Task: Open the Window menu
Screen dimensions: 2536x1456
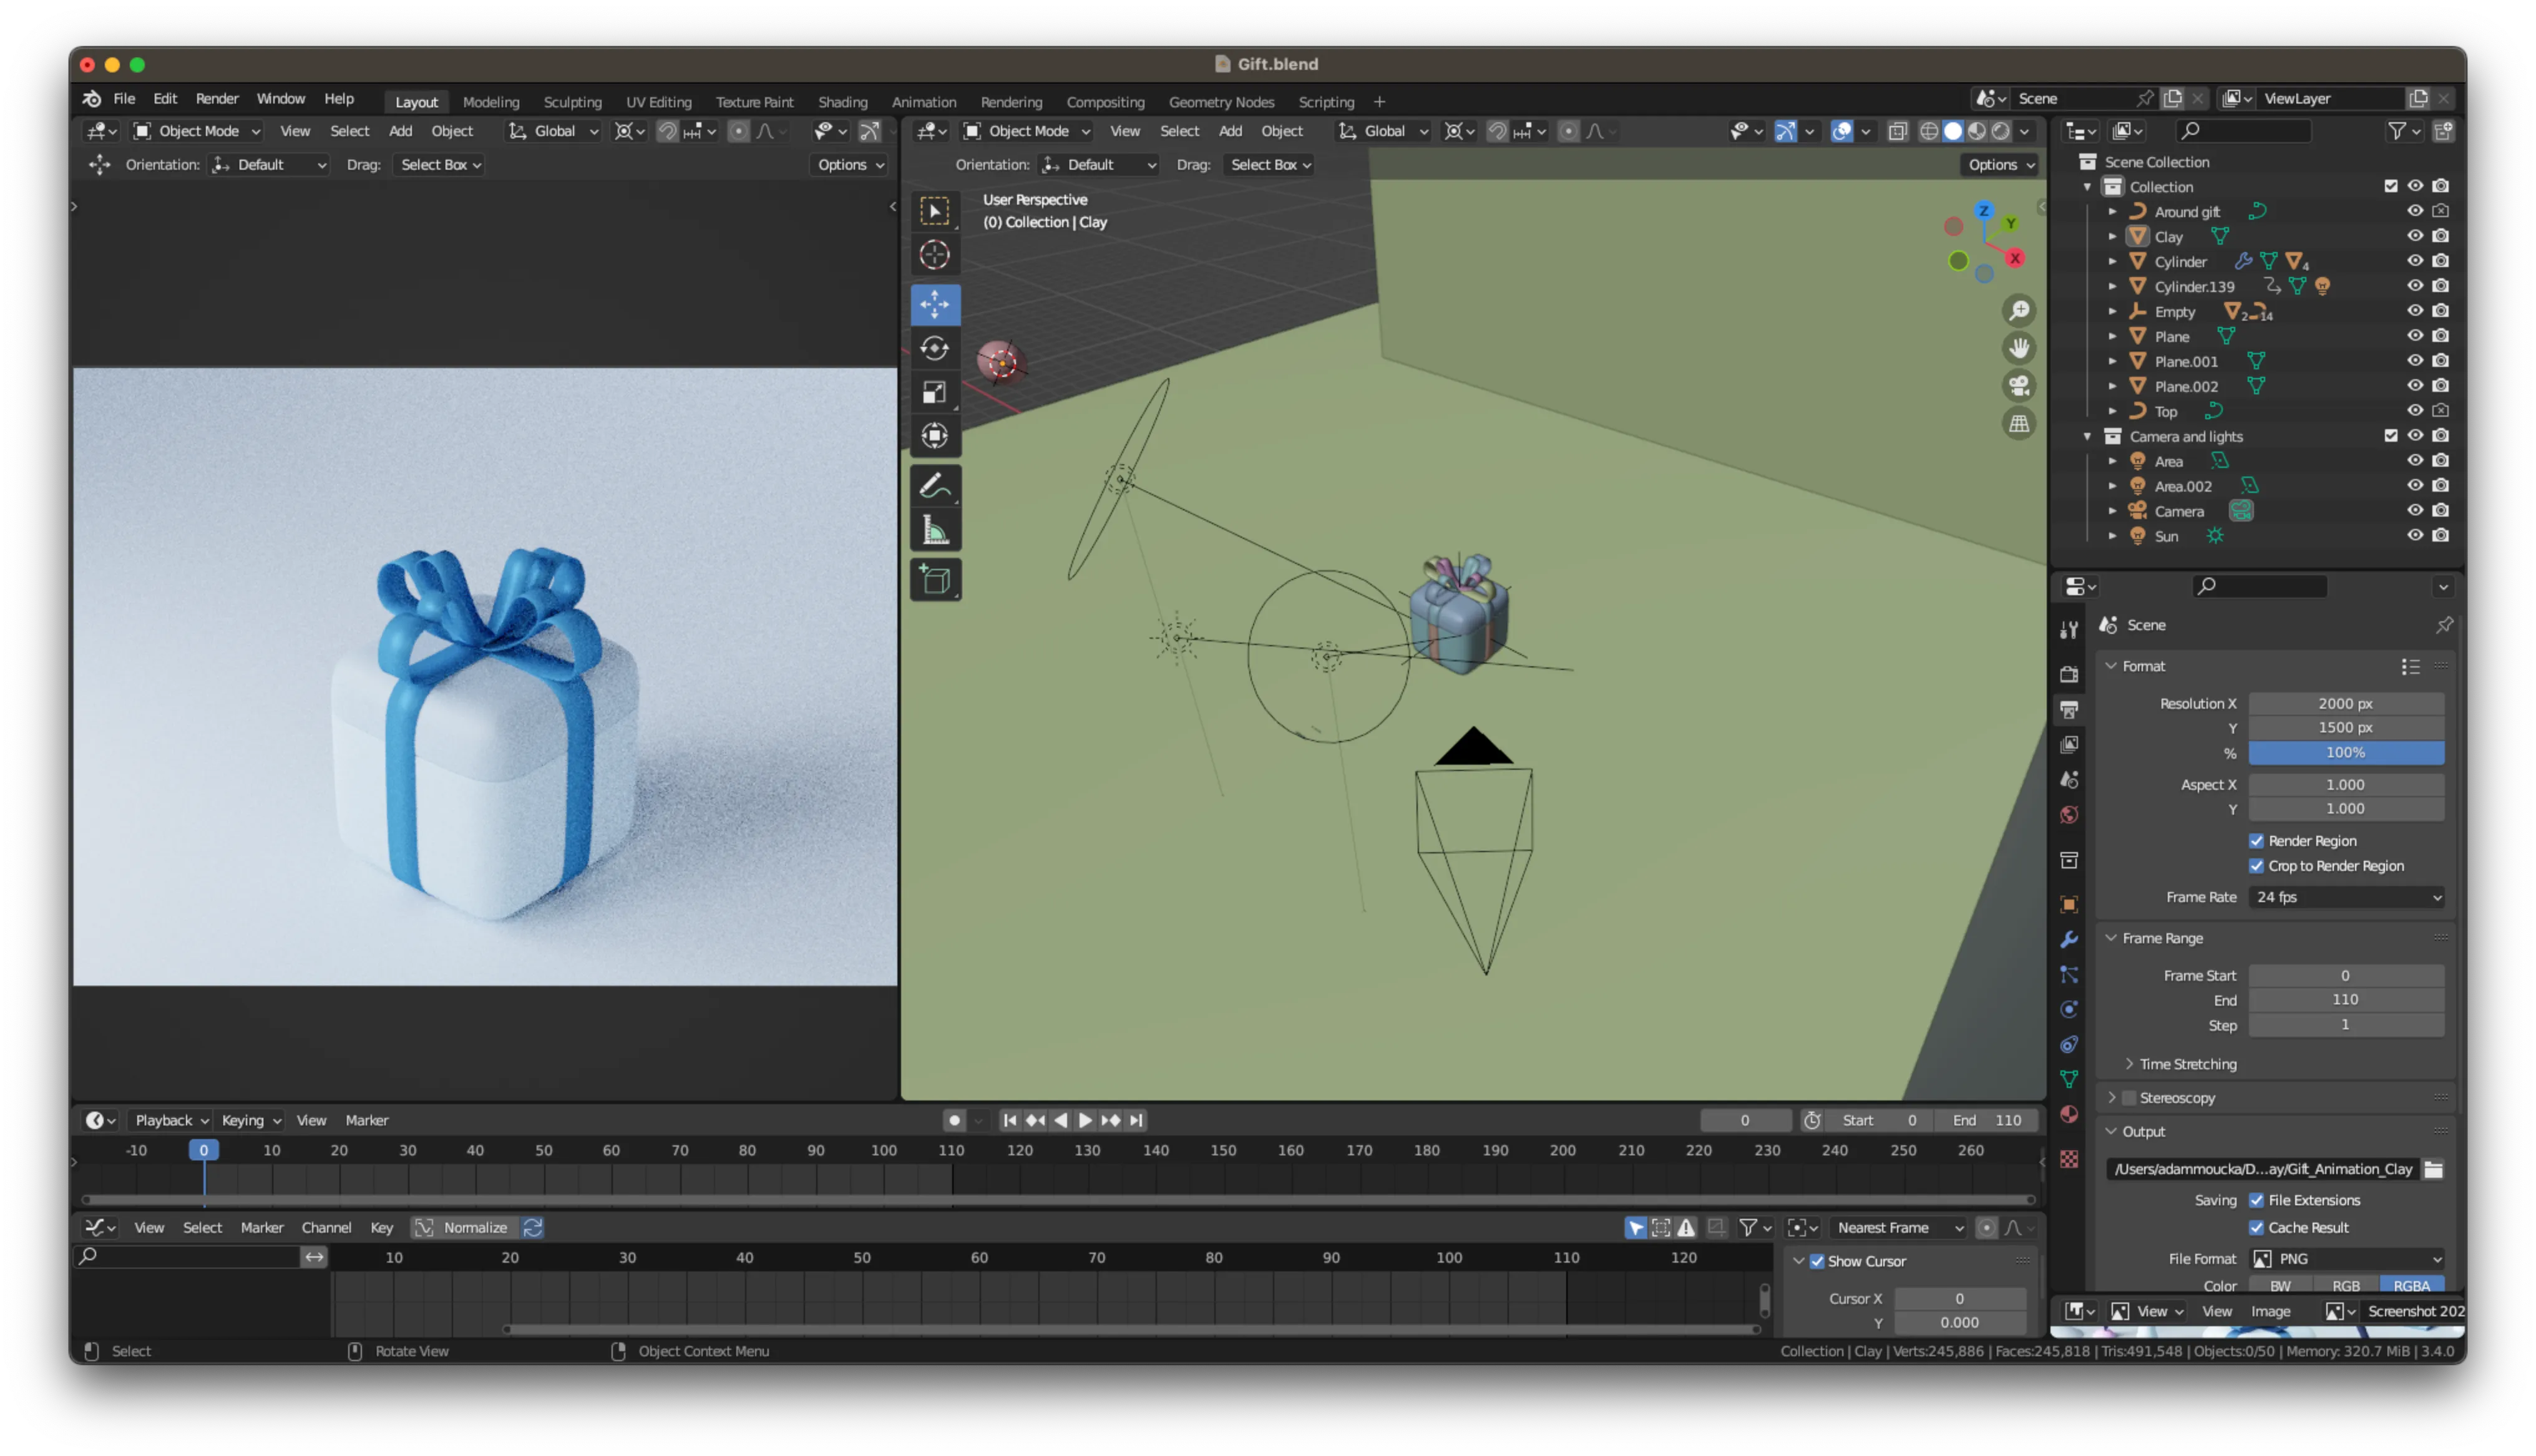Action: tap(281, 99)
